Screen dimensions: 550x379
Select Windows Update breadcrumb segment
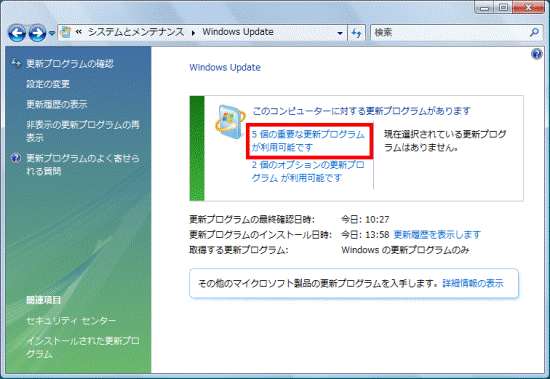(238, 32)
